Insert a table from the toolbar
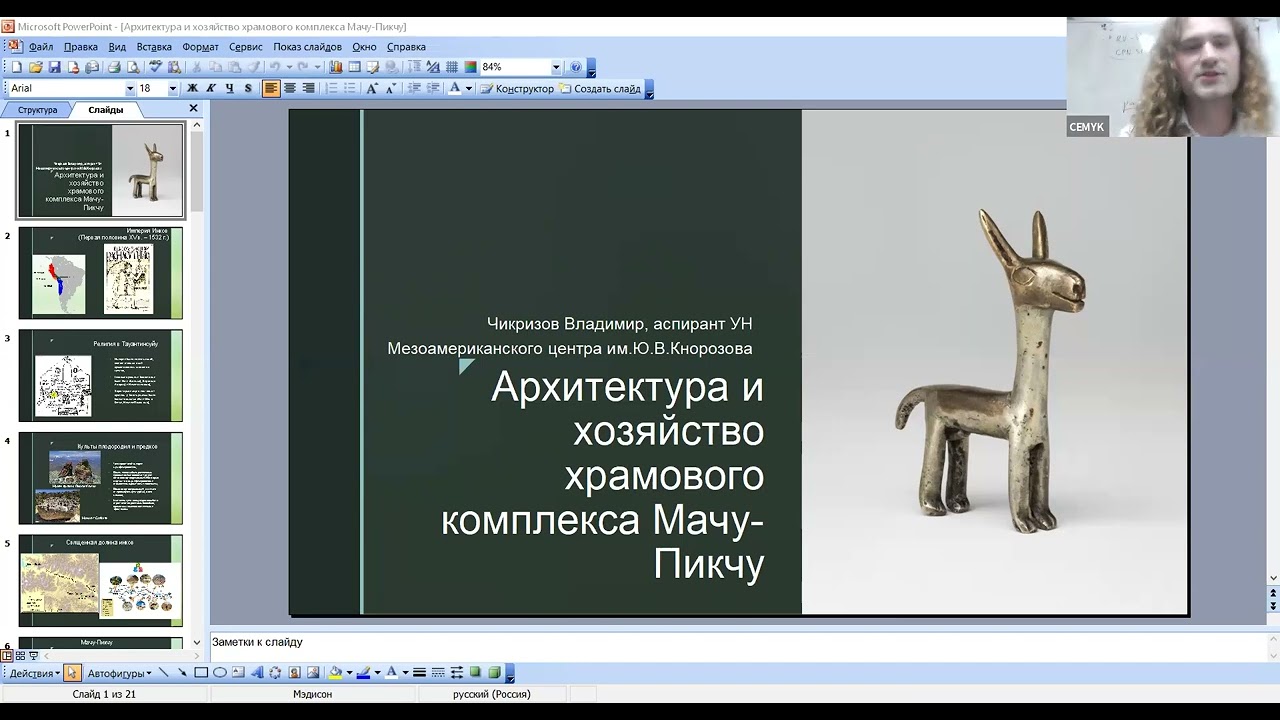1280x720 pixels. click(354, 67)
